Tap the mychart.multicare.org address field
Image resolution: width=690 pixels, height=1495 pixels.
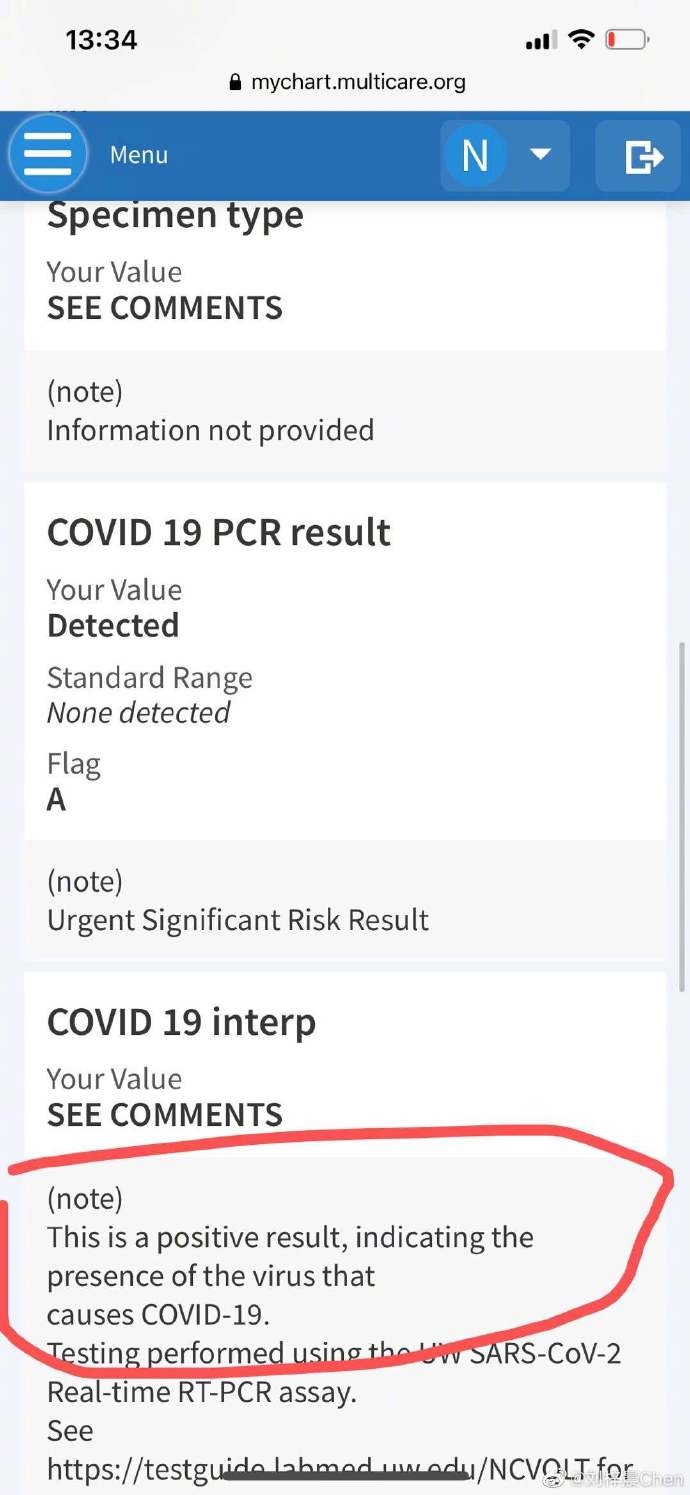(358, 82)
